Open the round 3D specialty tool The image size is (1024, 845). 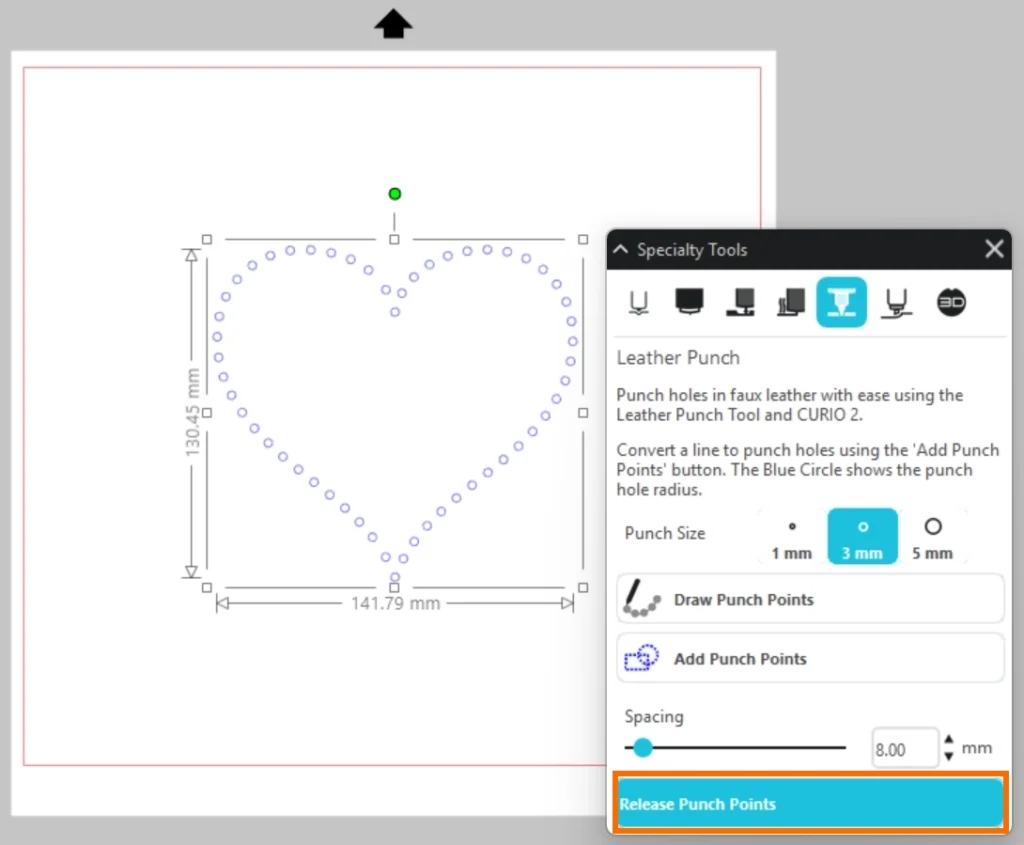tap(951, 301)
